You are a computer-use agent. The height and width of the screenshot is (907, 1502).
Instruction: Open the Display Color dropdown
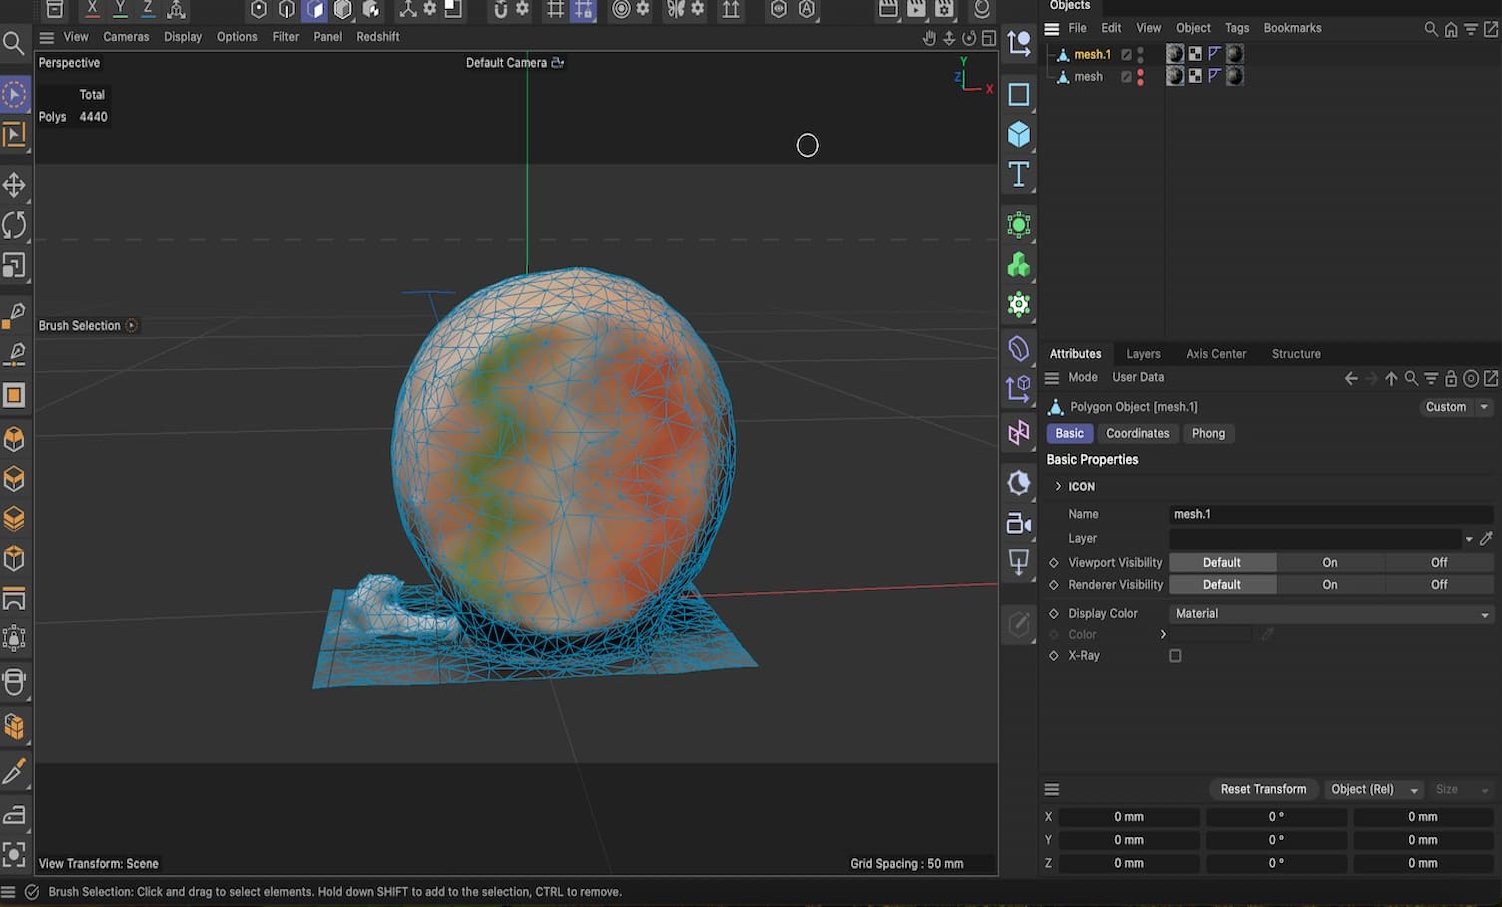[x=1330, y=613]
